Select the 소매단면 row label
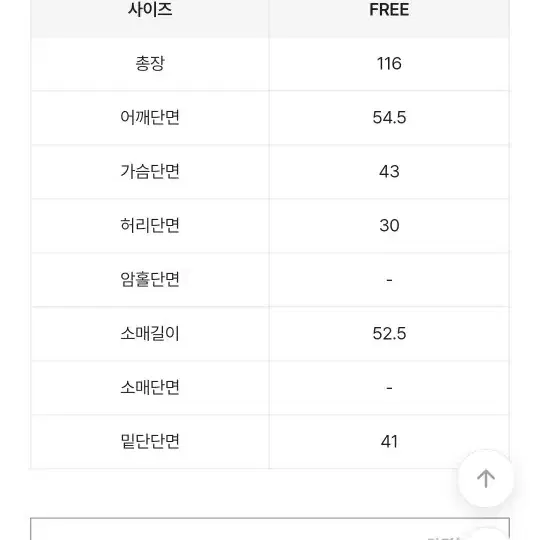 (150, 387)
